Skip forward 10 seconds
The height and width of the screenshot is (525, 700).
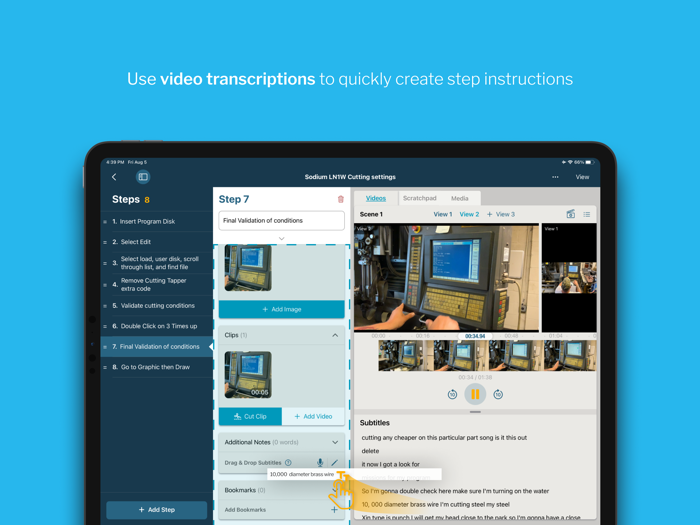tap(498, 394)
